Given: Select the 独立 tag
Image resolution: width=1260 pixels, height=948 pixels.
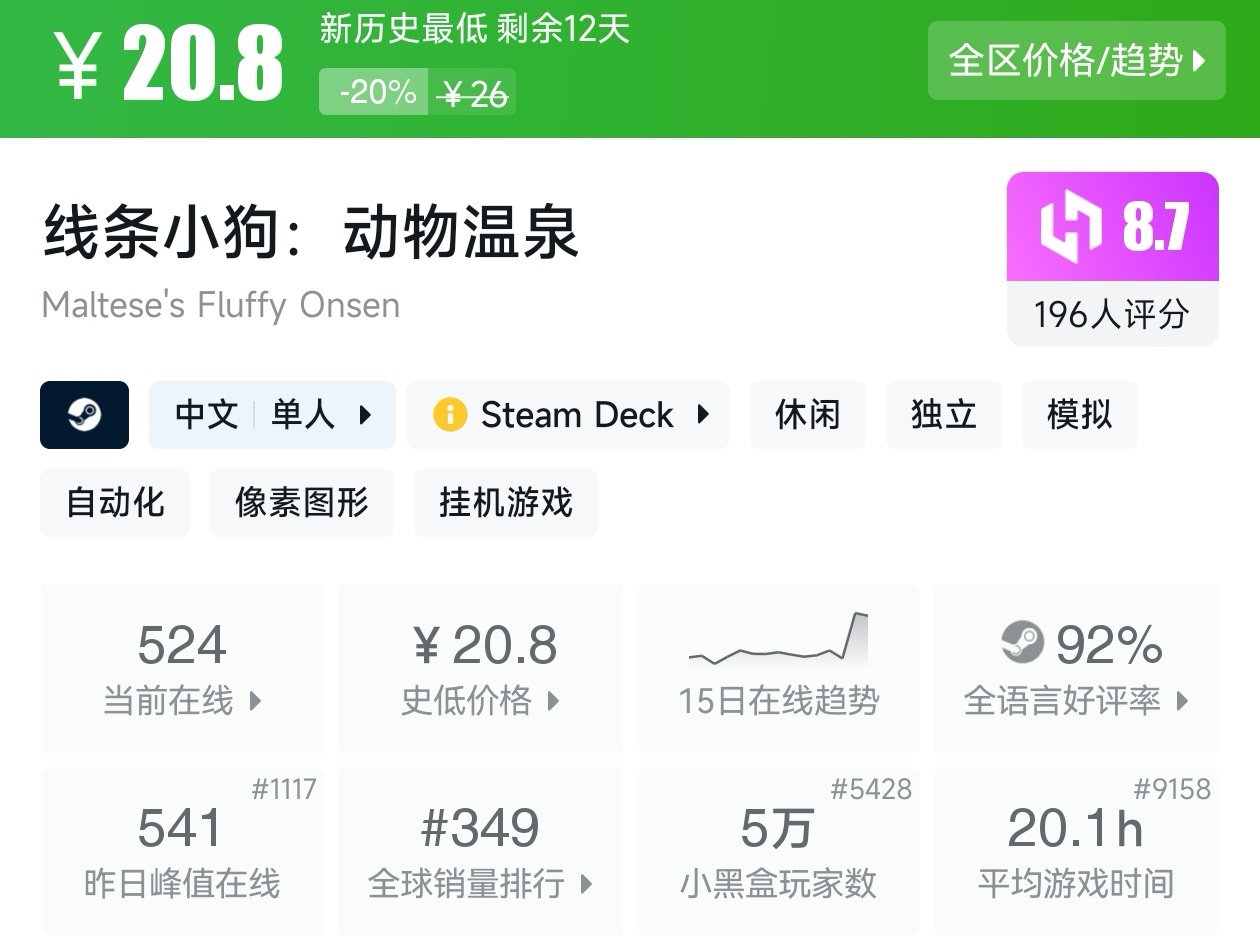Looking at the screenshot, I should click(x=943, y=415).
